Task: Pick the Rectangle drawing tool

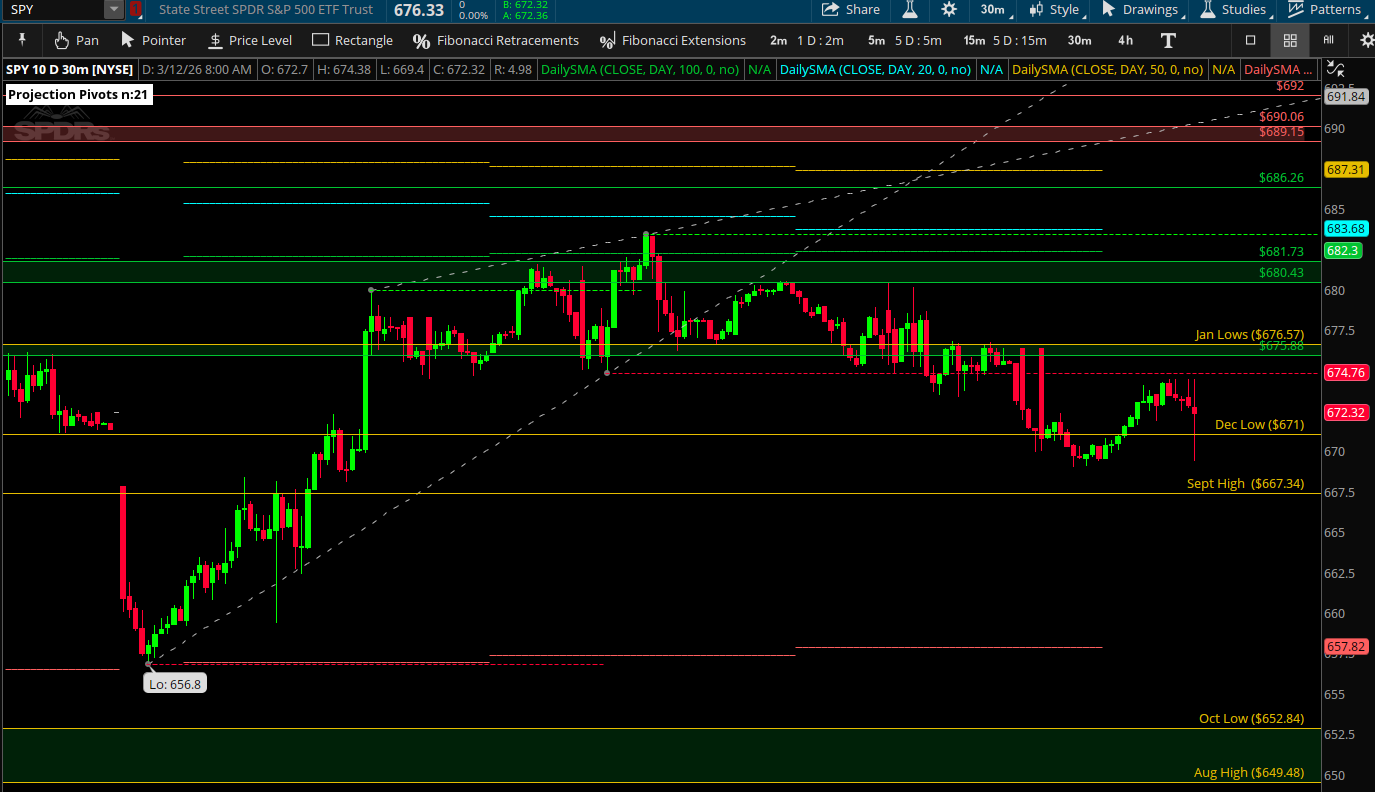Action: tap(352, 40)
